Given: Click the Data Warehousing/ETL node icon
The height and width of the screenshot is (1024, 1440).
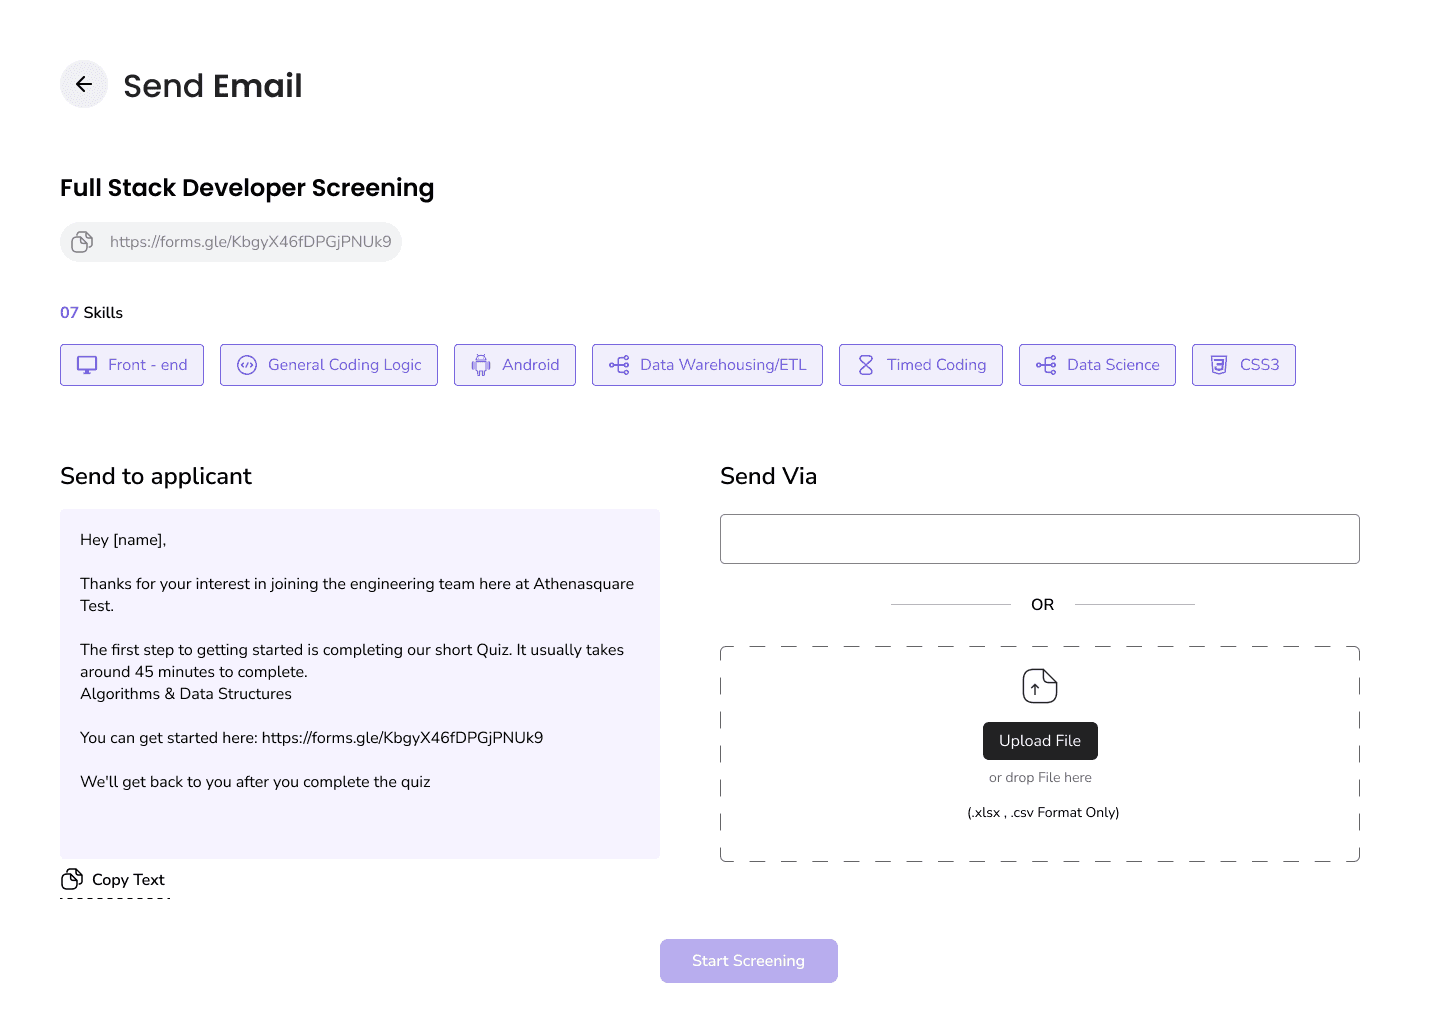Looking at the screenshot, I should point(619,365).
